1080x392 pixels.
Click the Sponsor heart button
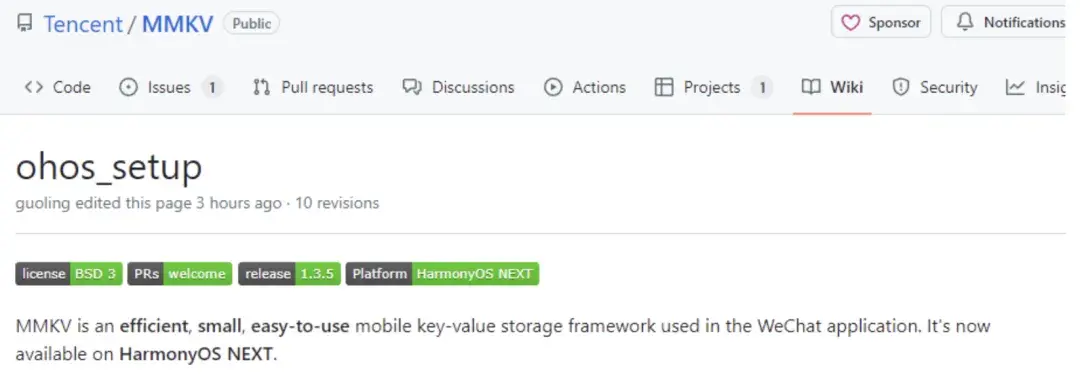(x=881, y=23)
